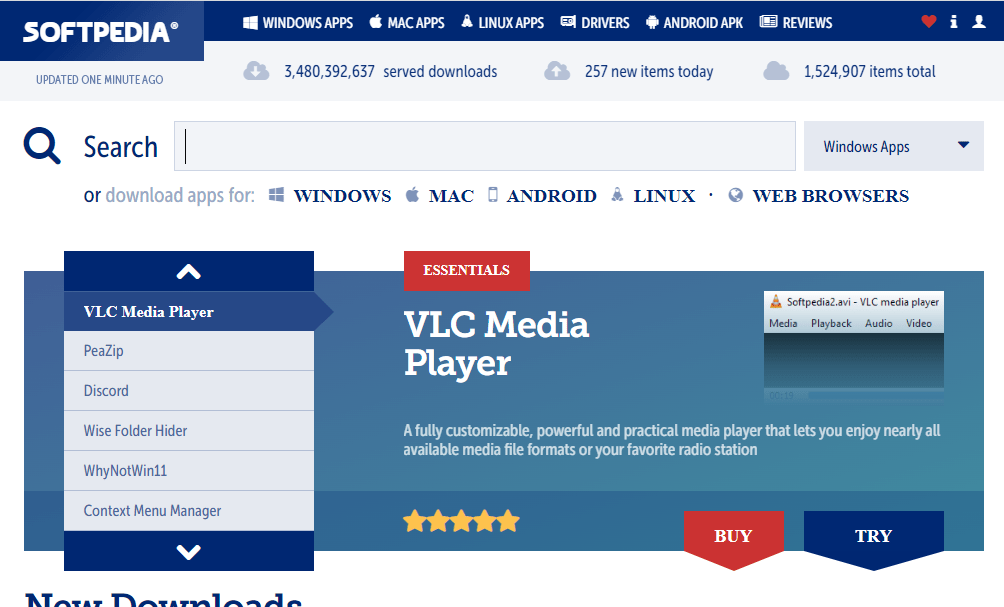Click the Linux penguin icon in top navigation

467,22
